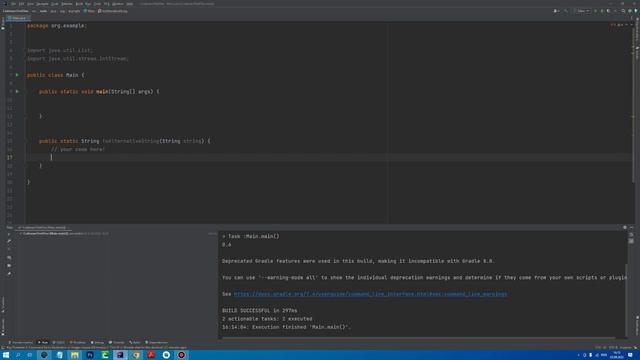
Task: Open the Edit menu
Action: pos(21,4)
